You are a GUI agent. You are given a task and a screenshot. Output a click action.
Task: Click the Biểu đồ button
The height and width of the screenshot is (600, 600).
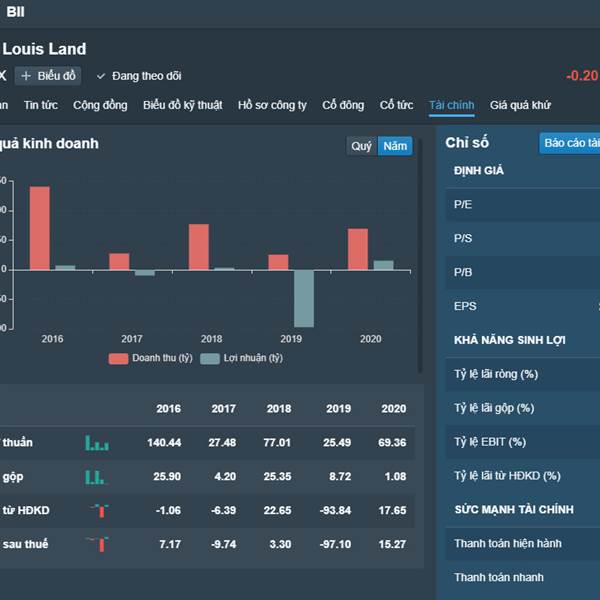(x=48, y=76)
